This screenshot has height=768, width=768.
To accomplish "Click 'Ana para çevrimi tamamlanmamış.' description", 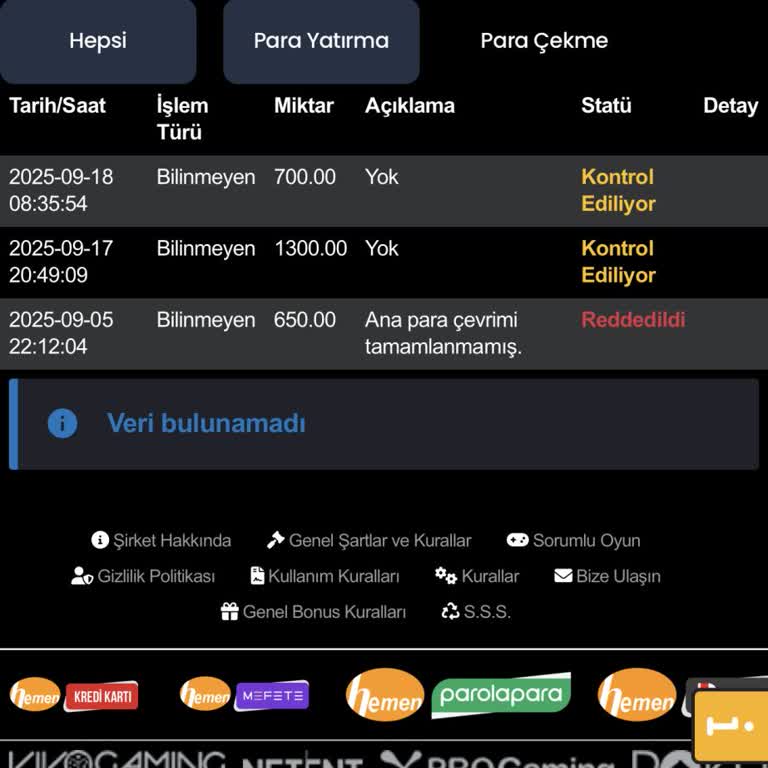I will tap(443, 334).
